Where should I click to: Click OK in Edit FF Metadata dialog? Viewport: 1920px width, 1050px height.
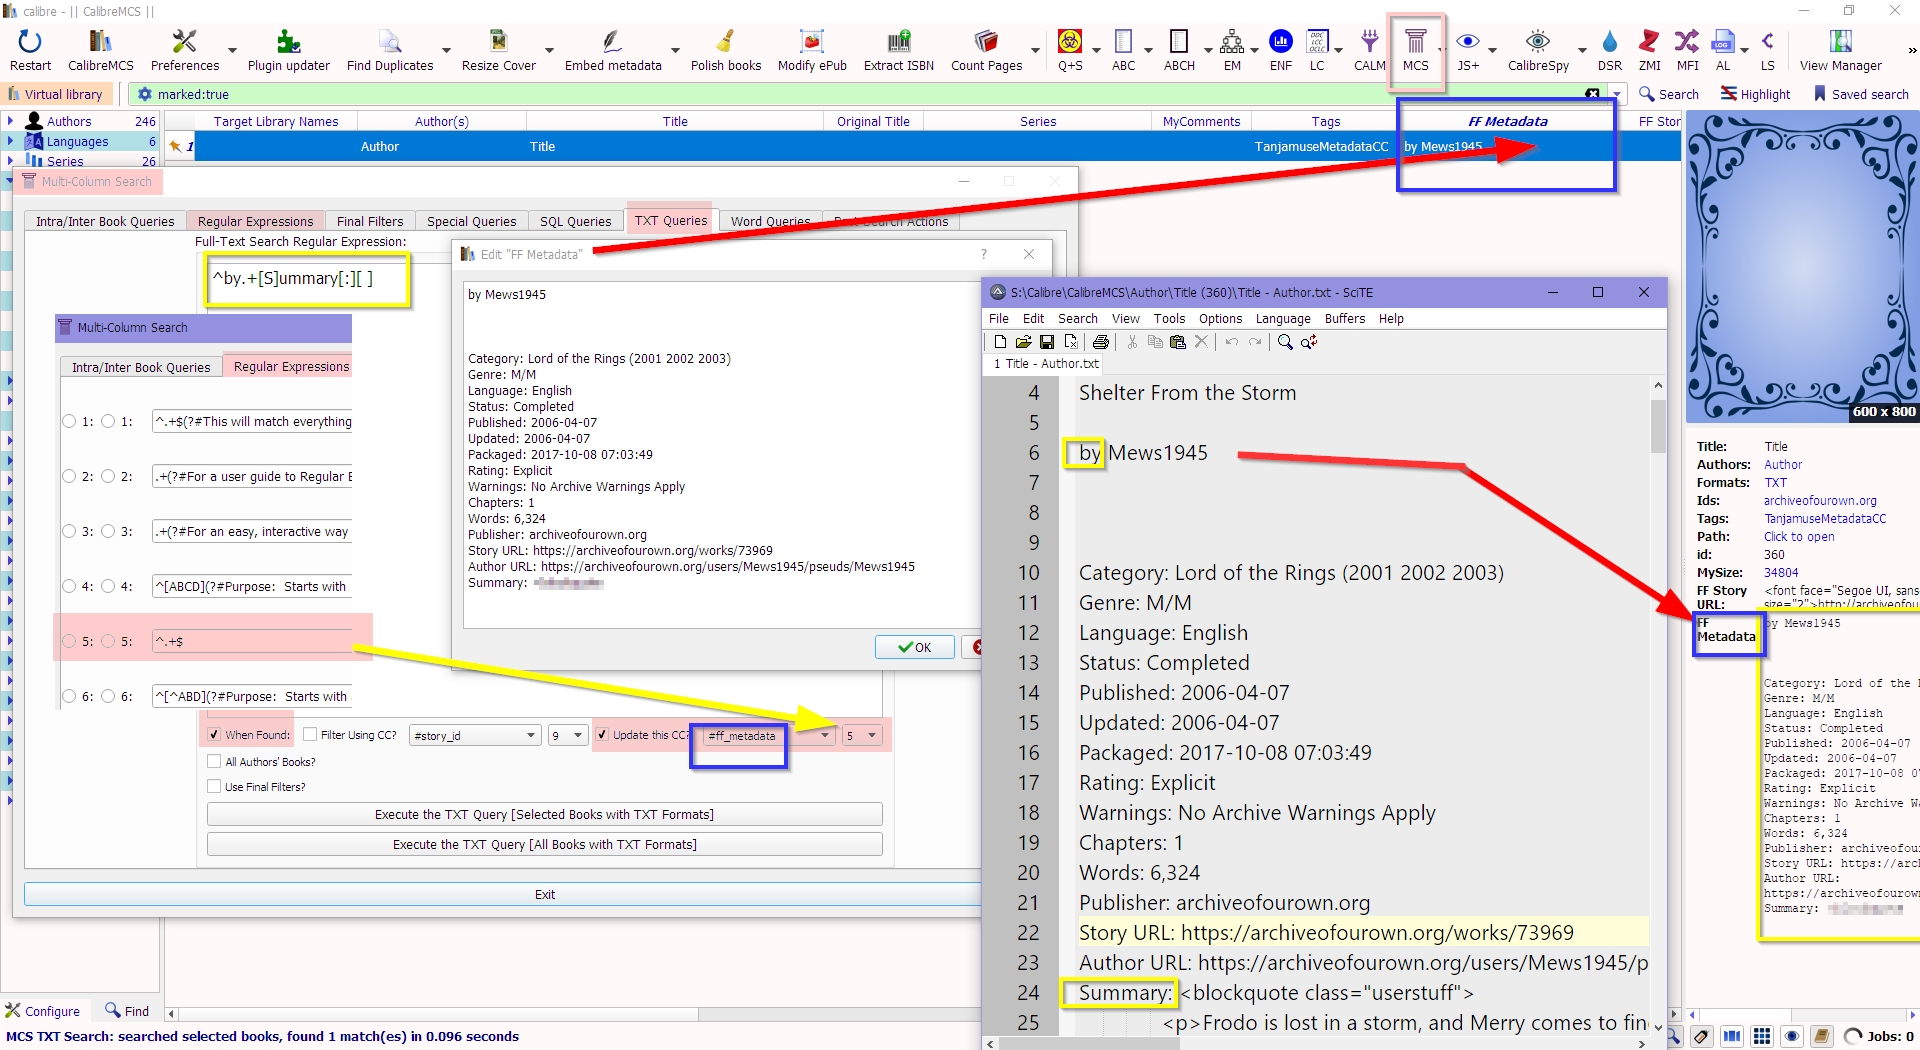point(914,647)
